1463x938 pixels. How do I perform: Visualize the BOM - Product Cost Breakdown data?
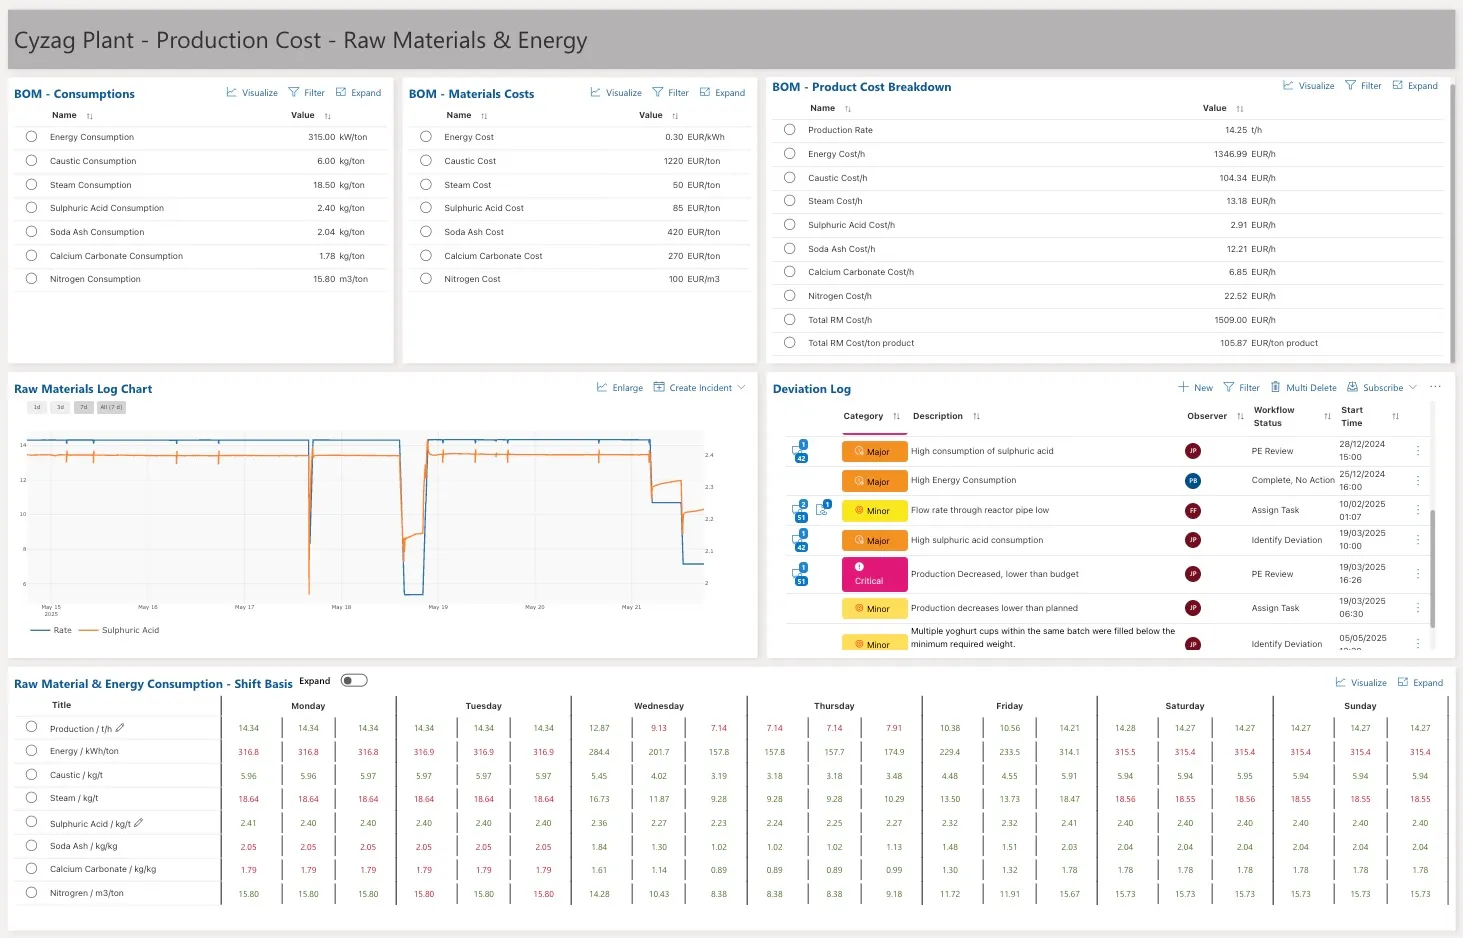pos(1309,86)
